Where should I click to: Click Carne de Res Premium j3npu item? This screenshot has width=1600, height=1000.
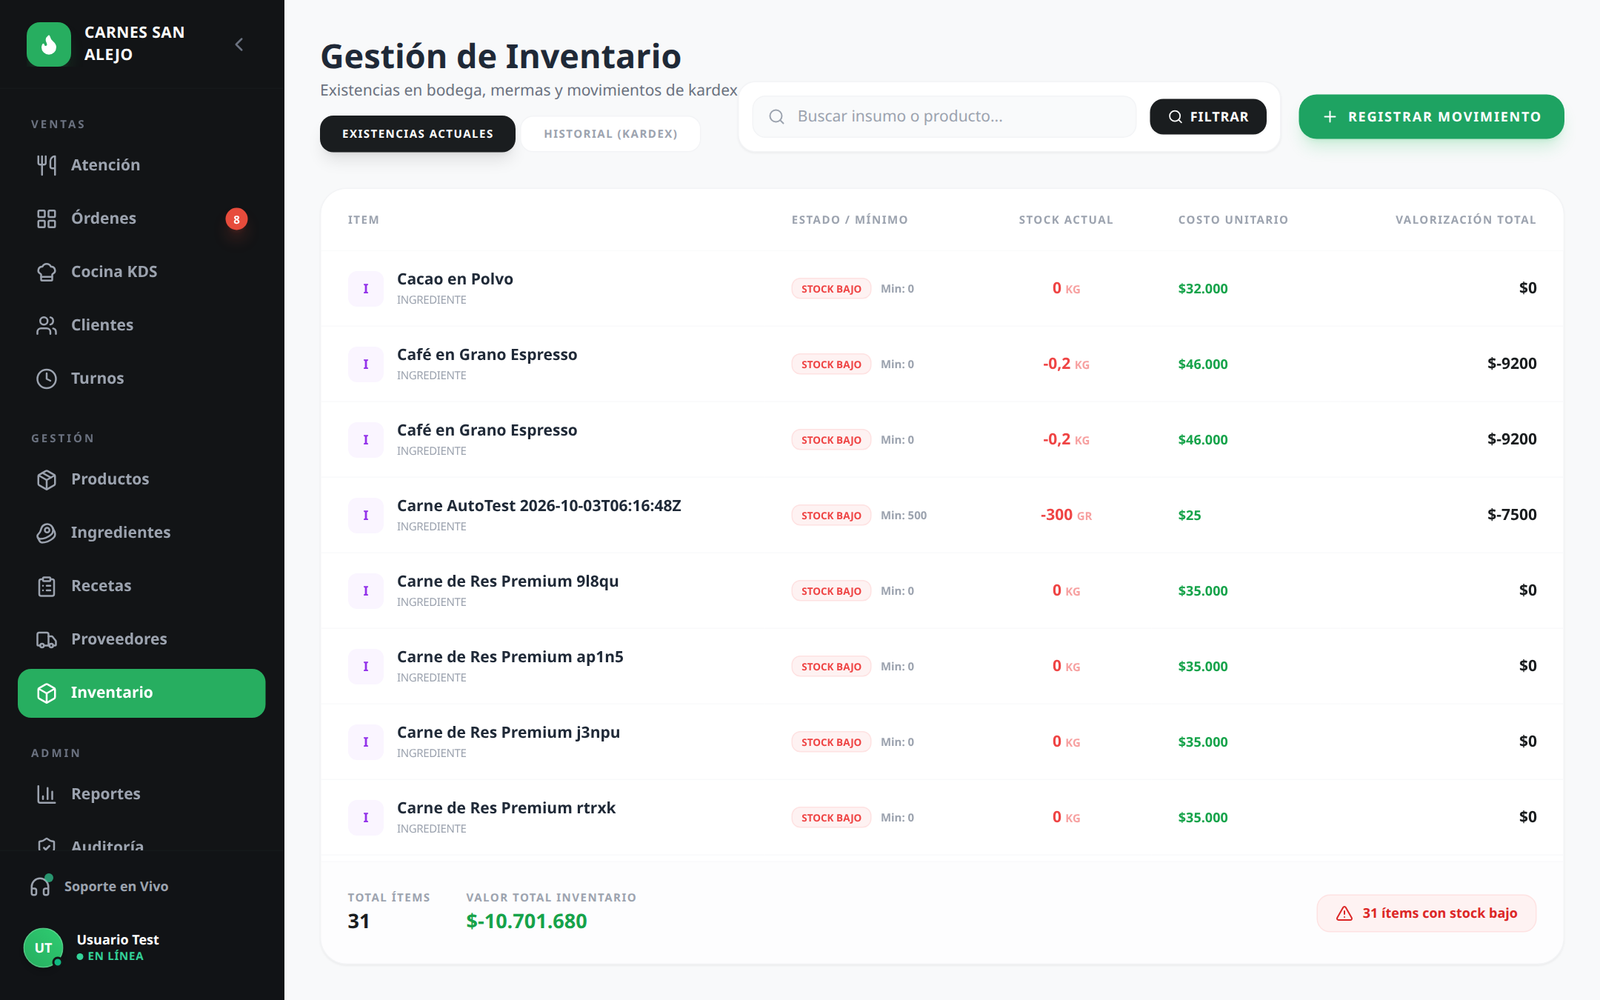tap(508, 732)
